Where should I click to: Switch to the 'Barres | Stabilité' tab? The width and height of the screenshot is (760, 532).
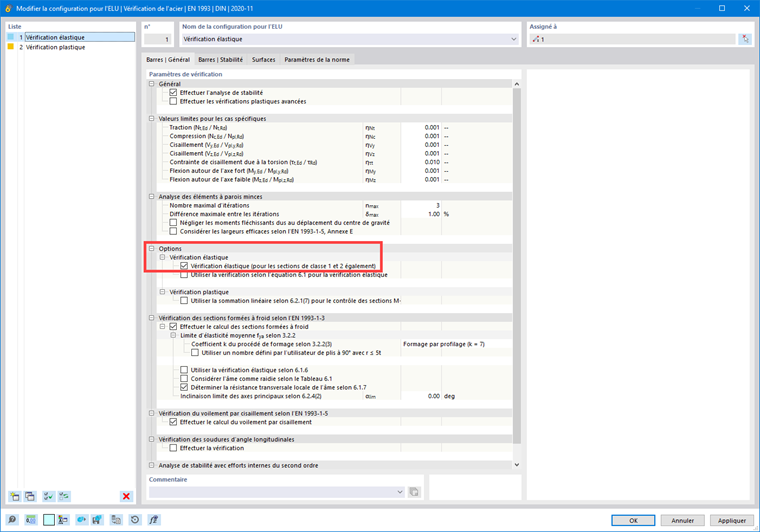(221, 60)
